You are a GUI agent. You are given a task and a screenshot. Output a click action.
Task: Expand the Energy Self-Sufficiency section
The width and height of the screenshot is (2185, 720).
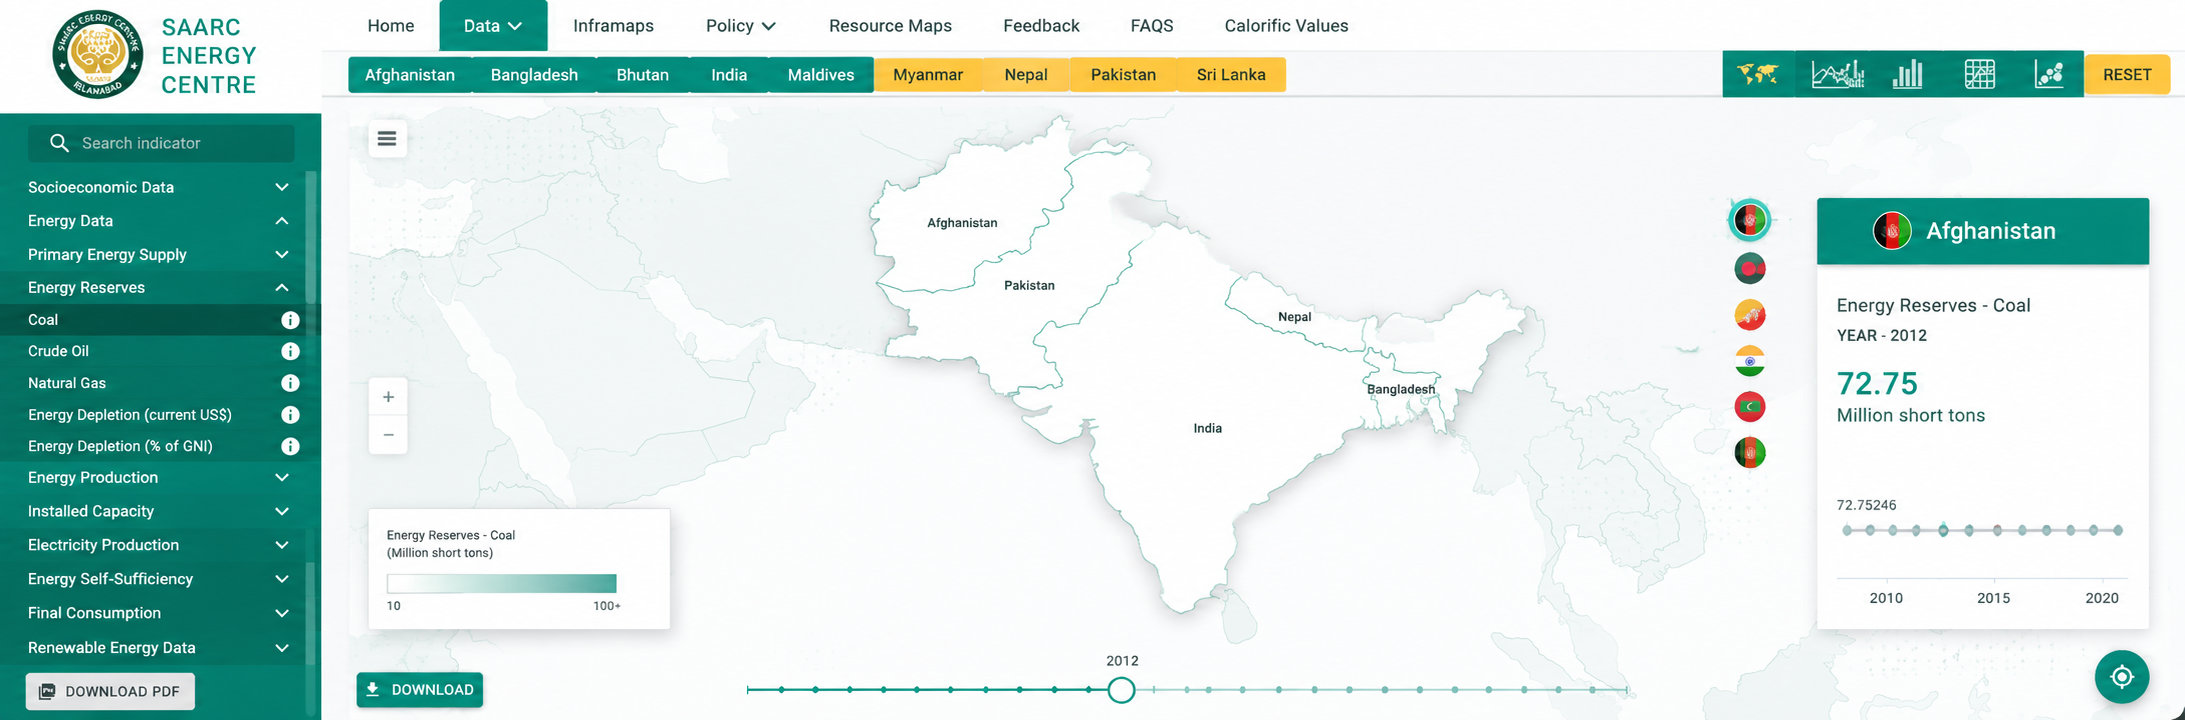click(x=158, y=579)
